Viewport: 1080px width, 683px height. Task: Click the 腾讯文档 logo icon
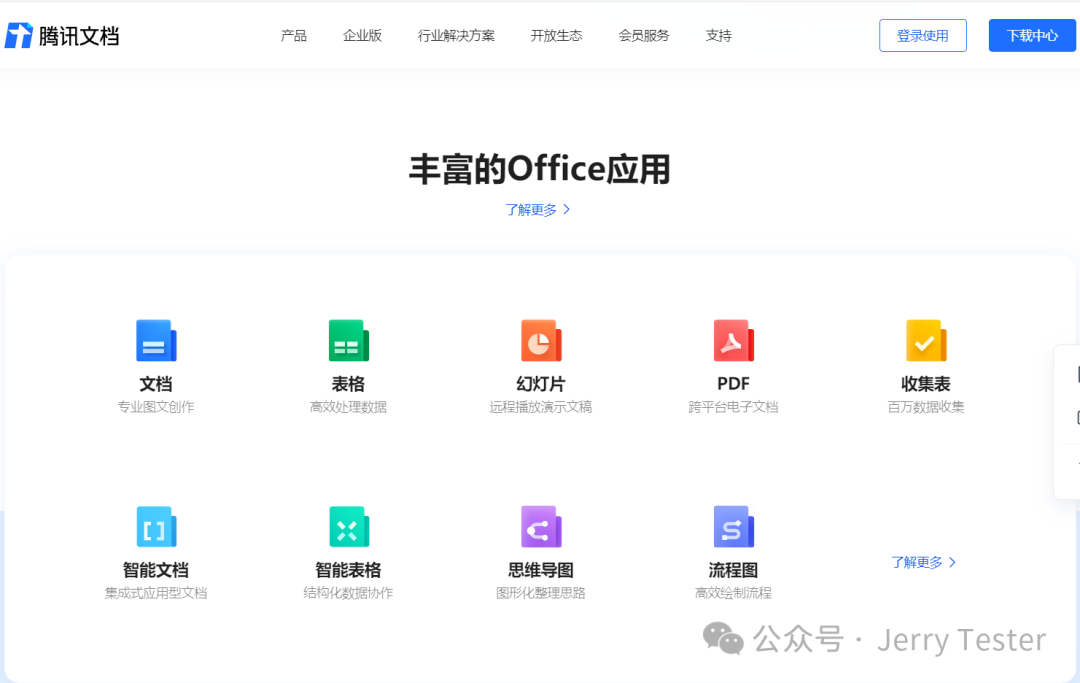click(x=19, y=35)
